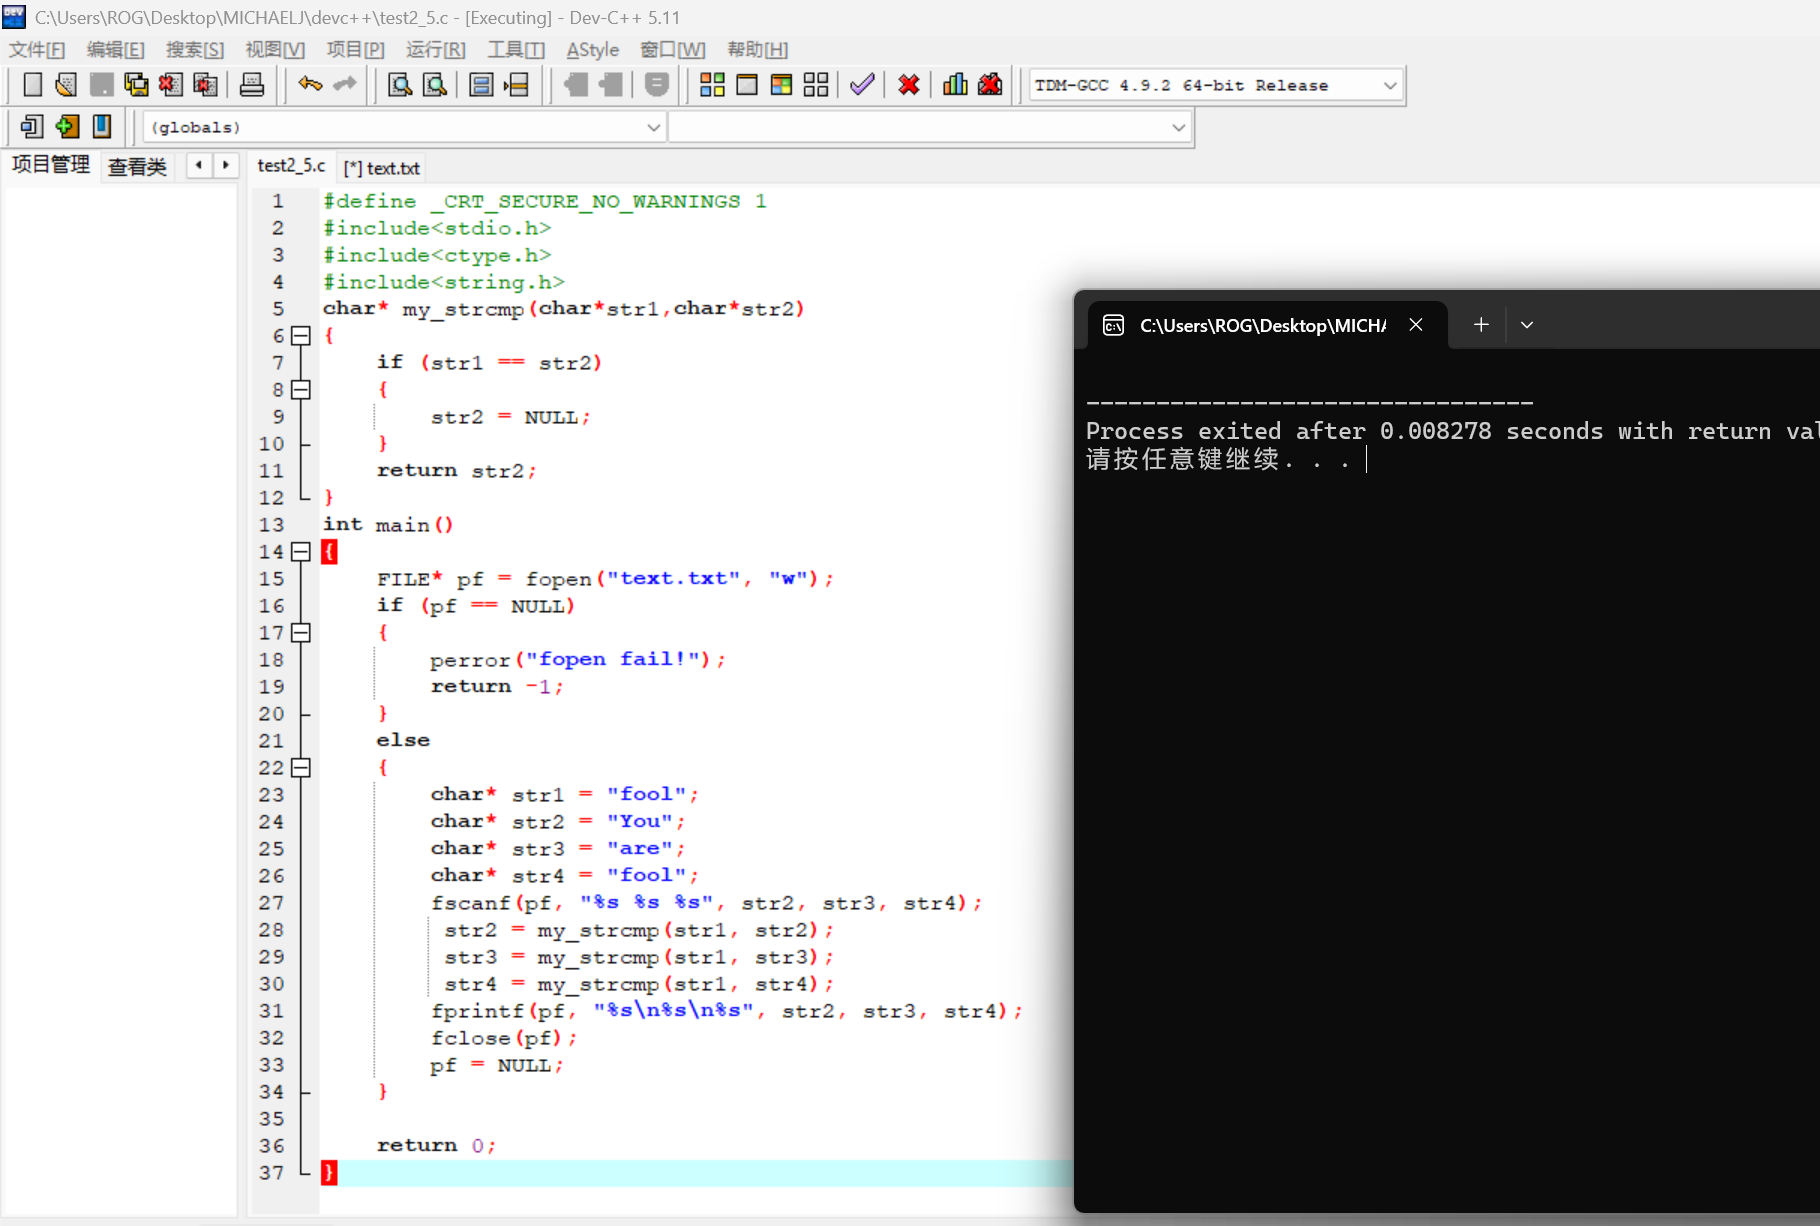Click the green plus icon in second toolbar row
Screen dimensions: 1820x1226
click(x=67, y=126)
